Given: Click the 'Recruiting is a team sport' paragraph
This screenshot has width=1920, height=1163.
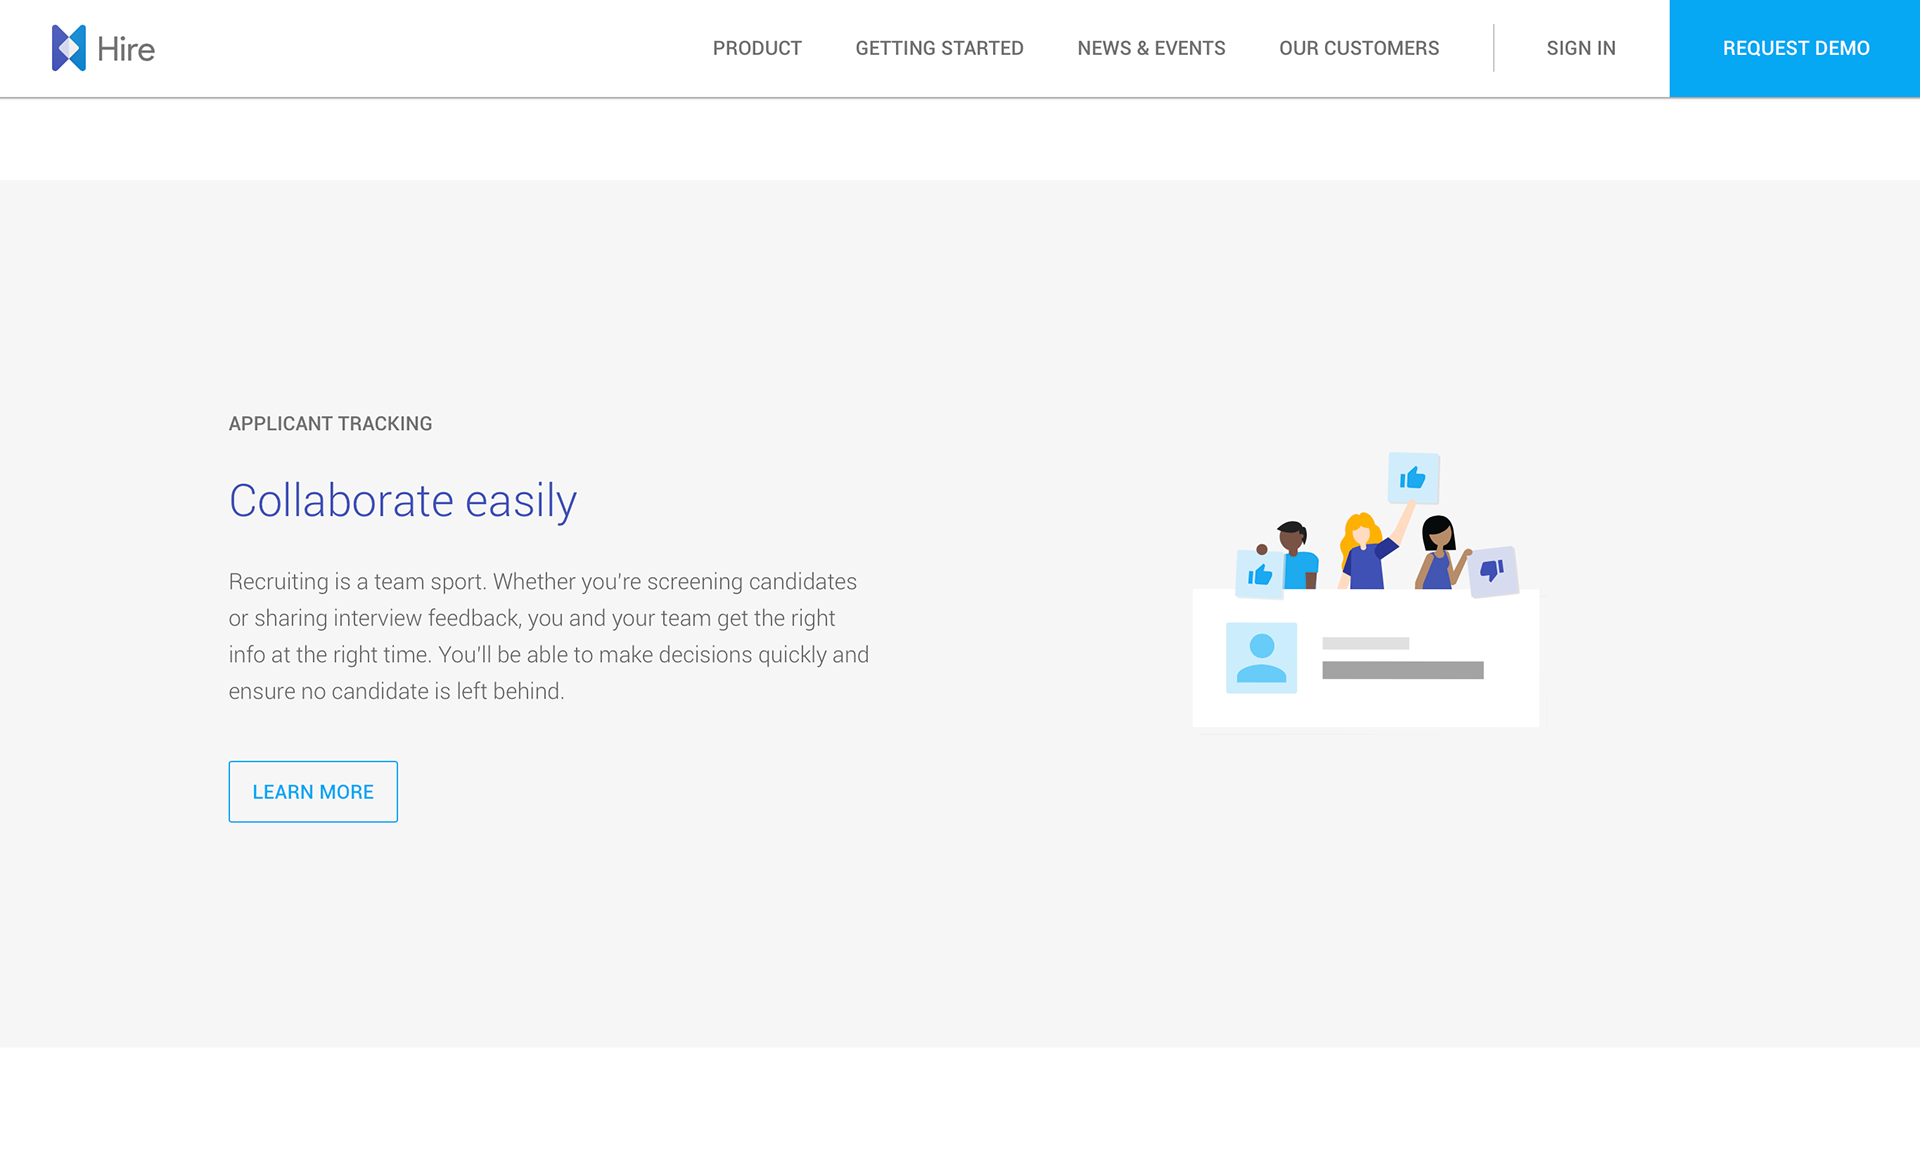Looking at the screenshot, I should (x=549, y=636).
